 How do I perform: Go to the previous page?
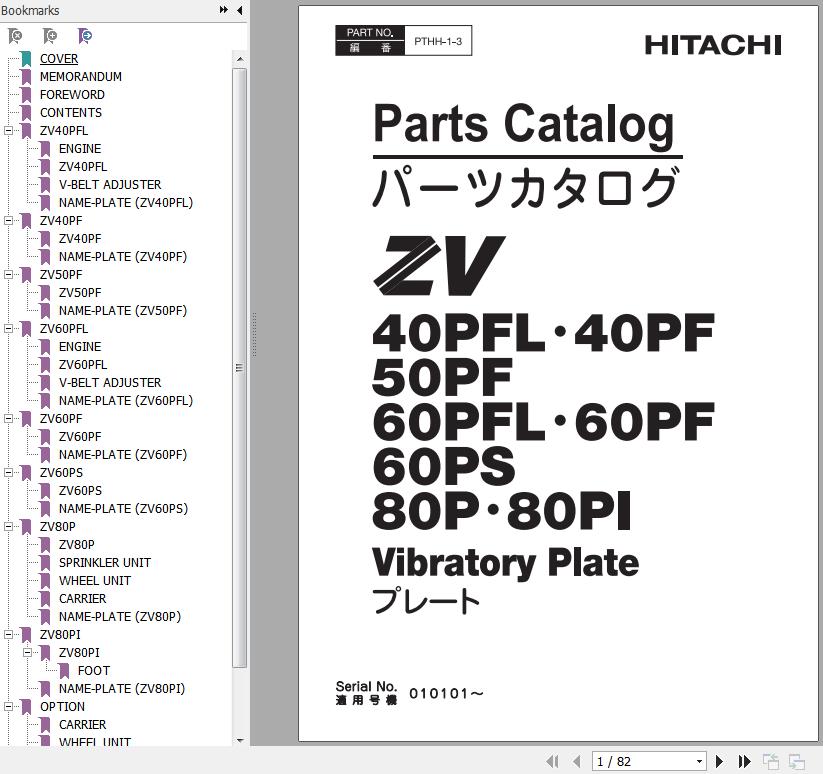[x=577, y=761]
